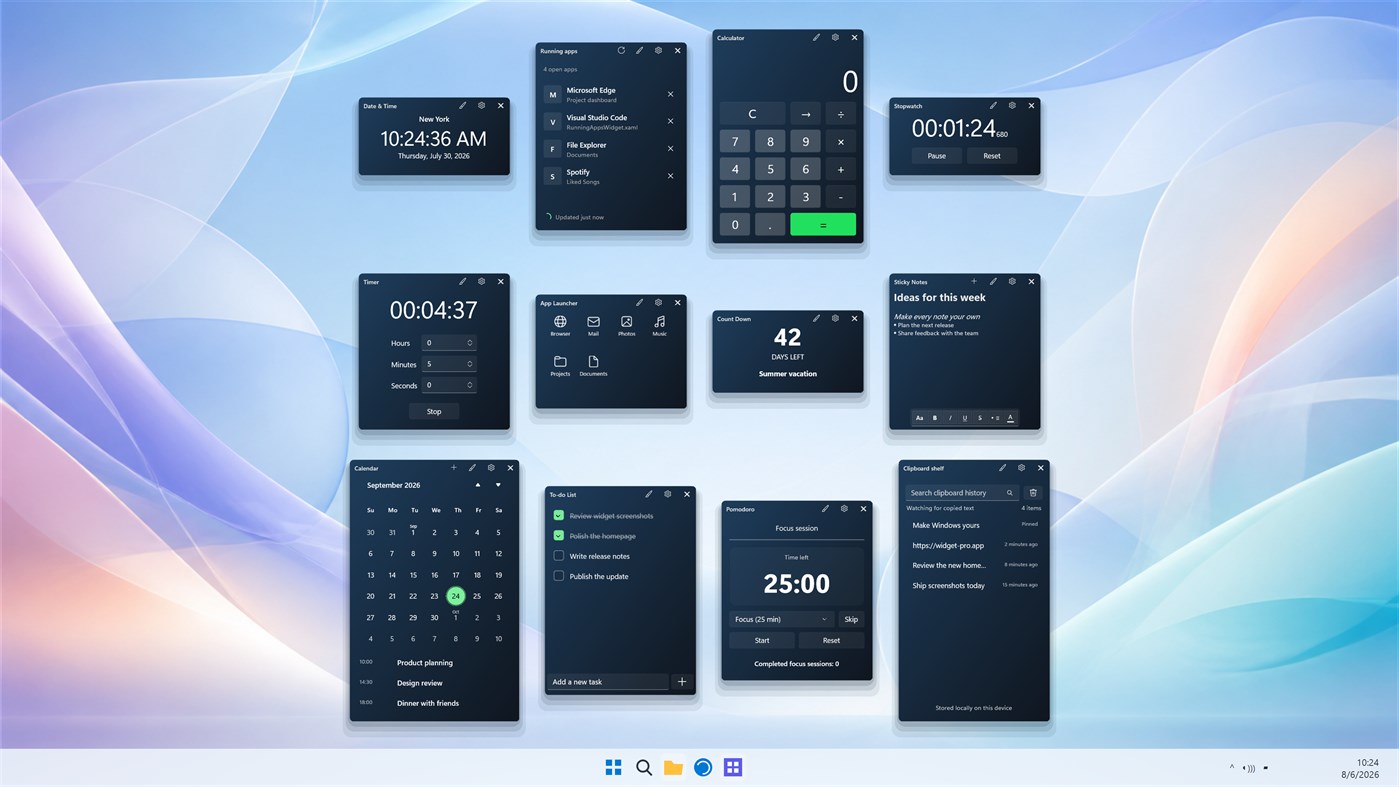Click the Search clipboard history field
Image resolution: width=1399 pixels, height=787 pixels.
click(x=962, y=492)
